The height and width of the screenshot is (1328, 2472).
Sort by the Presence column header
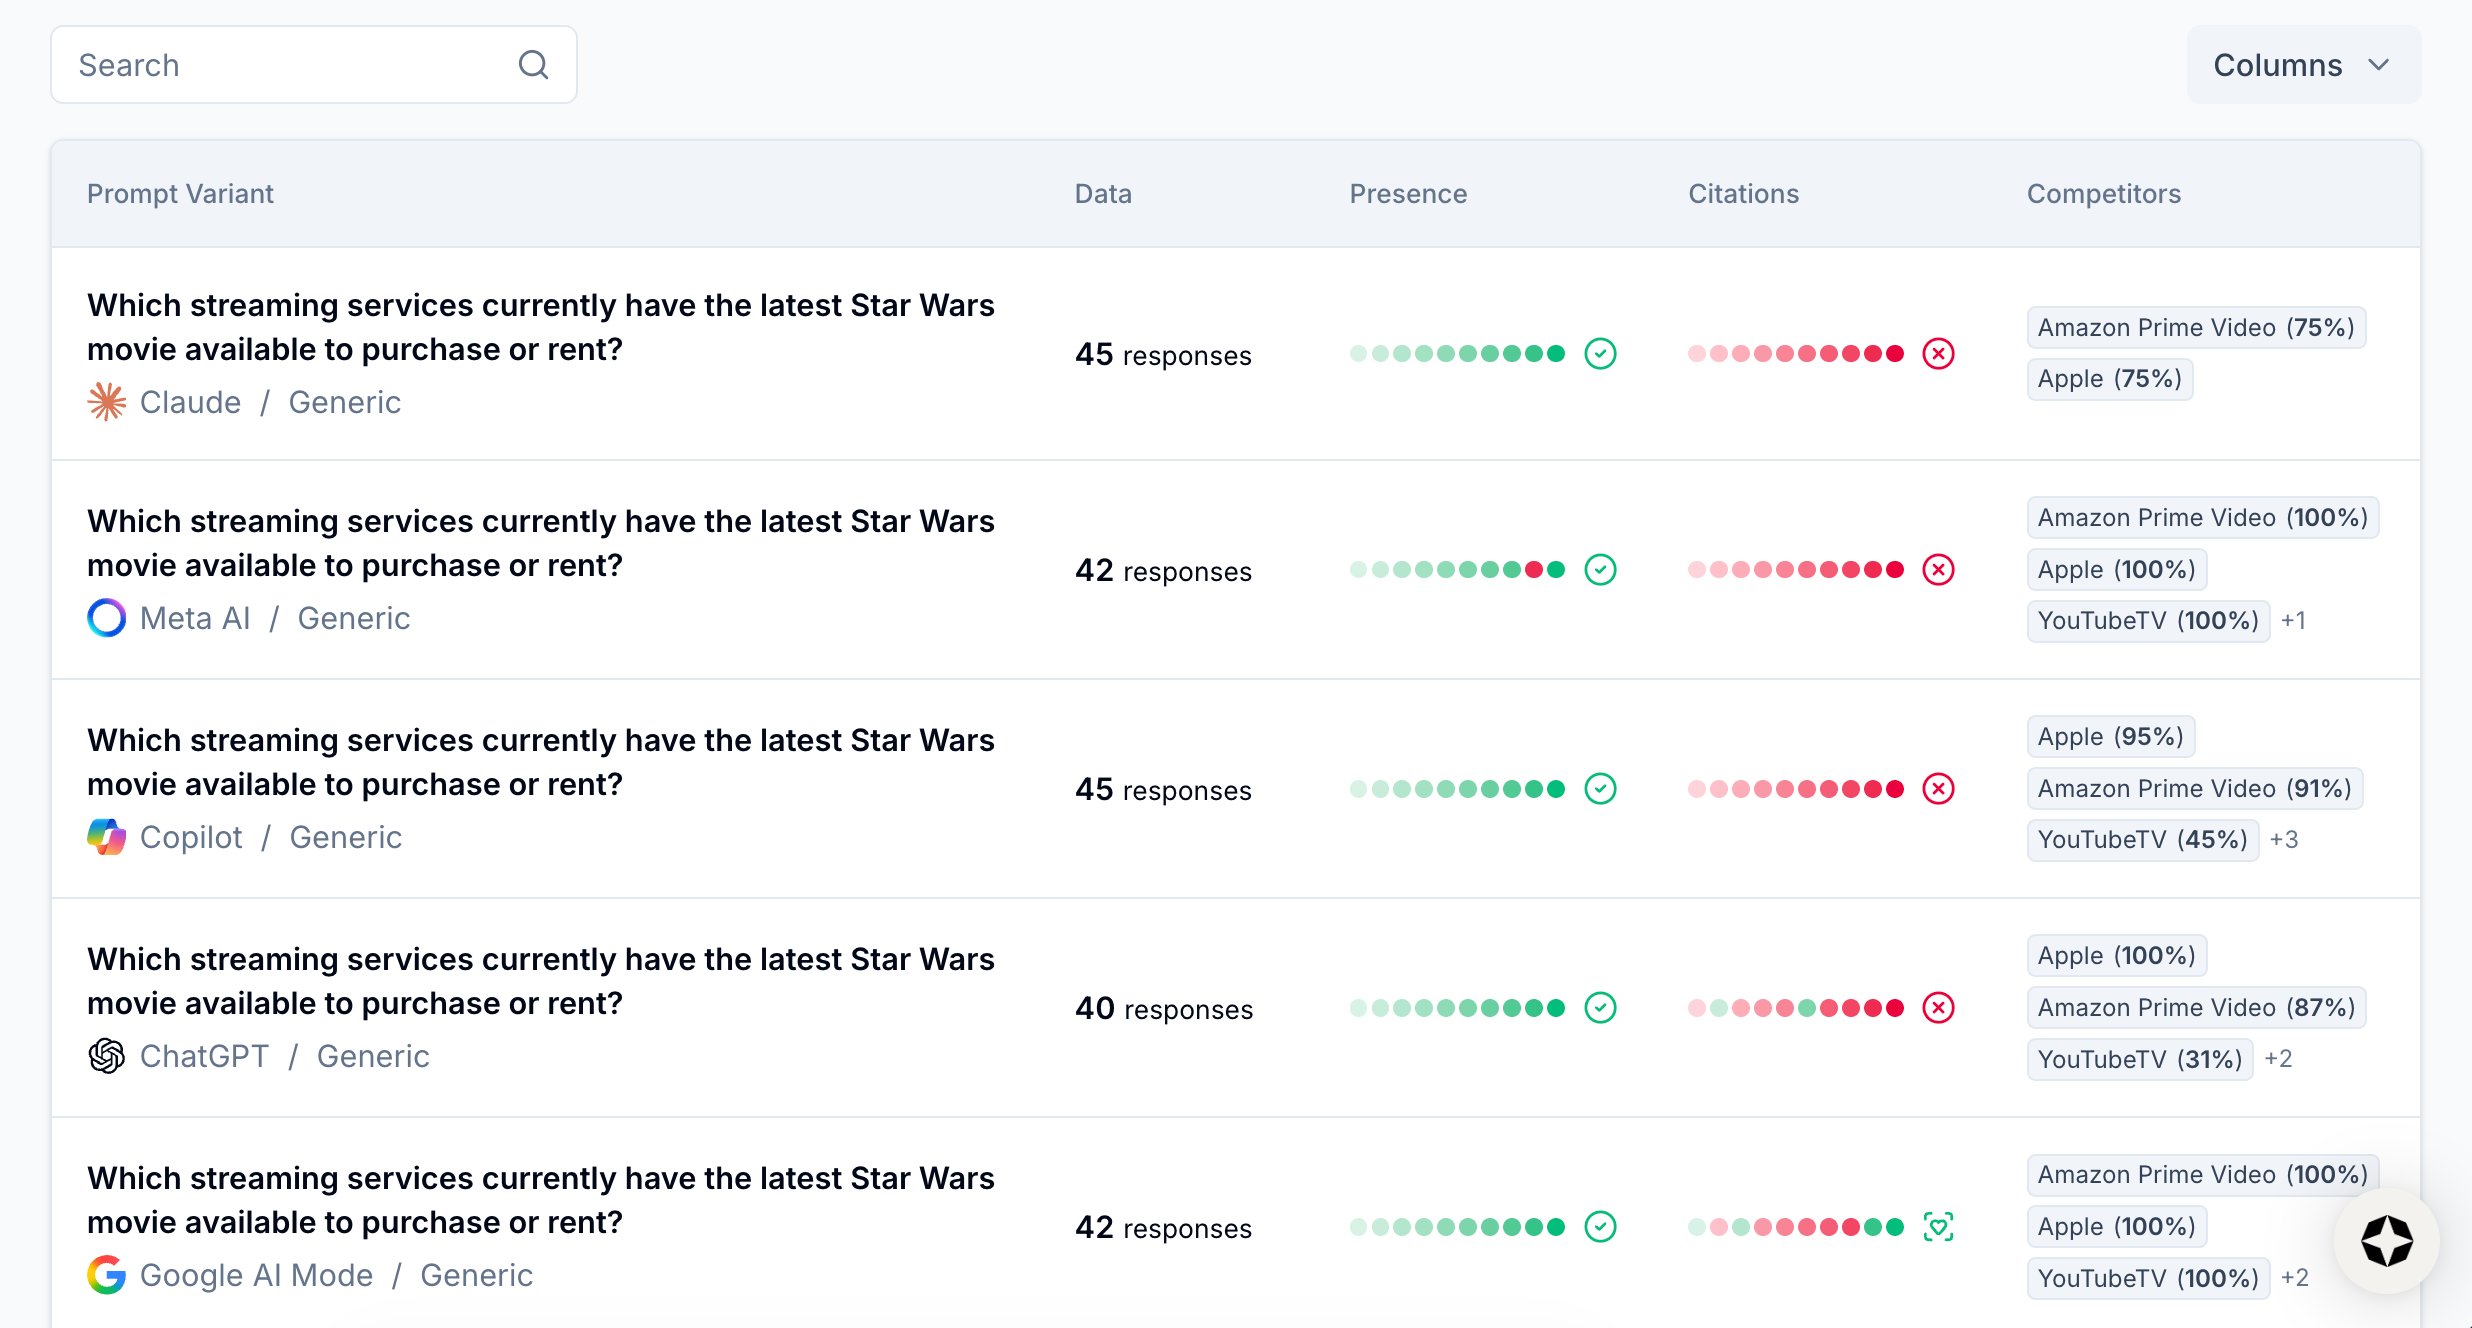(1408, 194)
